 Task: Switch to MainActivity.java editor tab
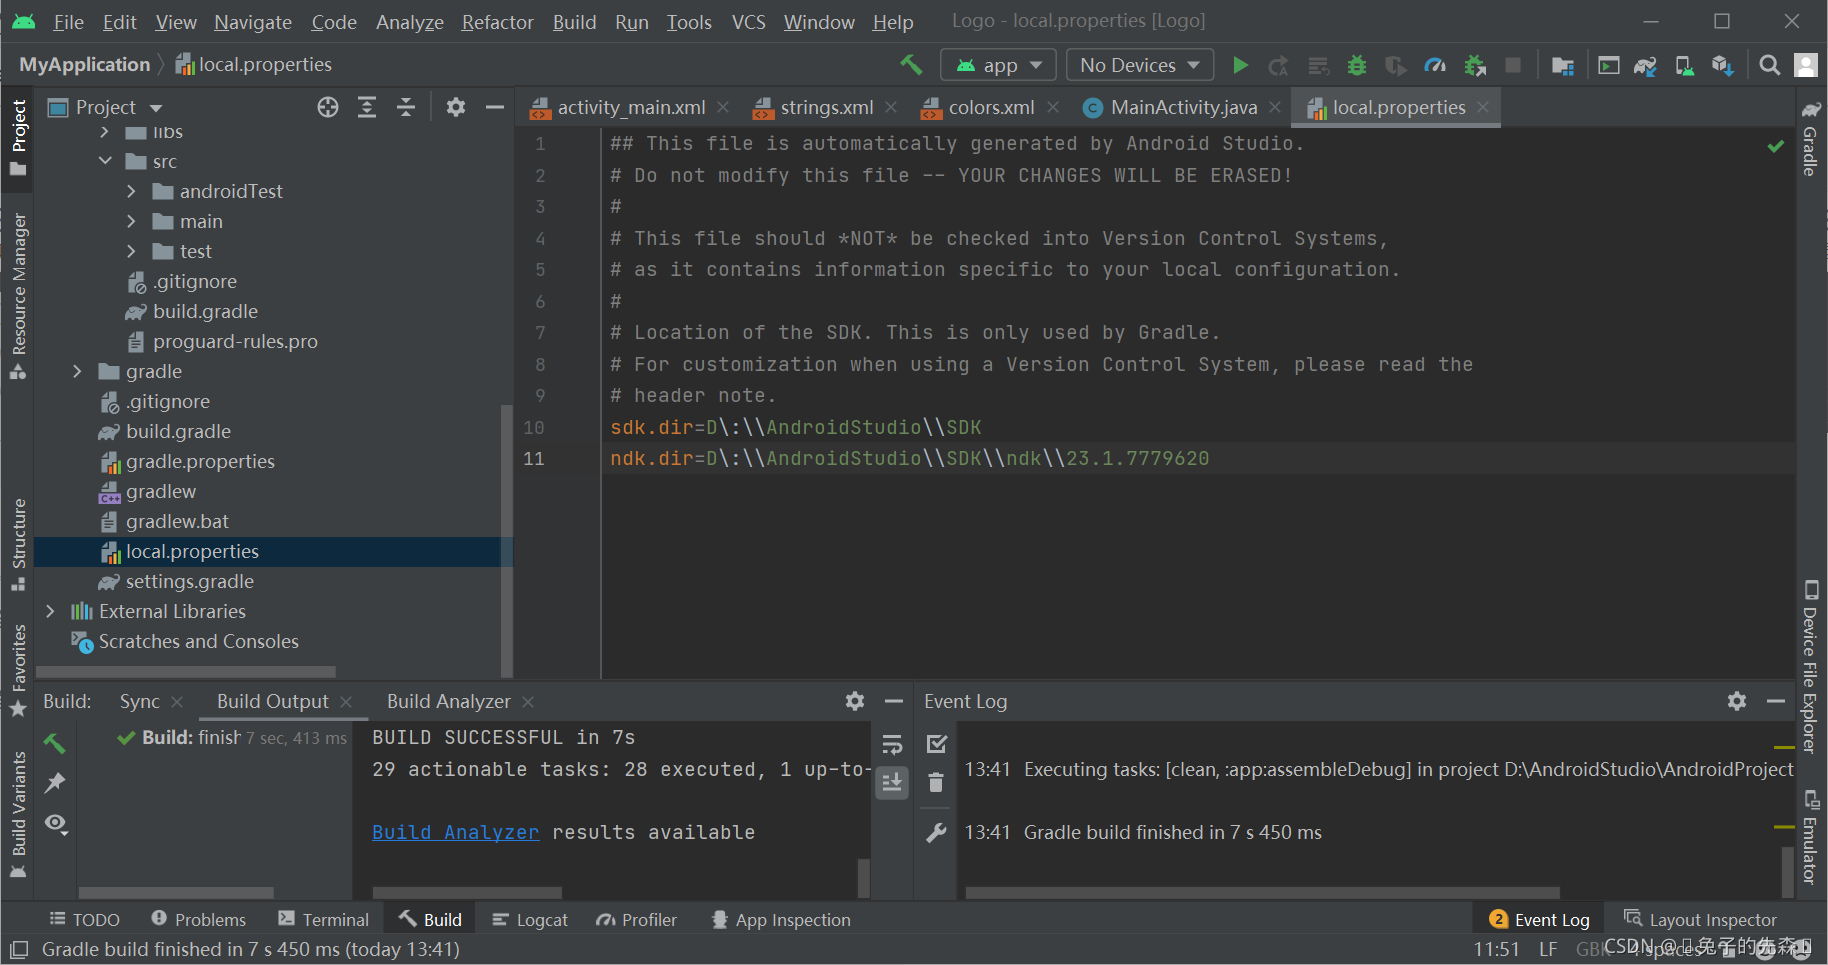click(x=1183, y=107)
